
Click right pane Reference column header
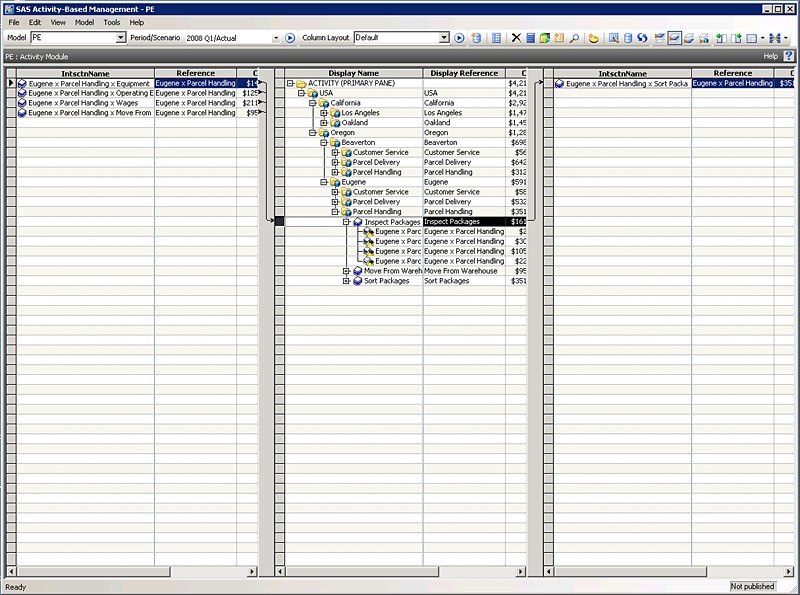(733, 73)
